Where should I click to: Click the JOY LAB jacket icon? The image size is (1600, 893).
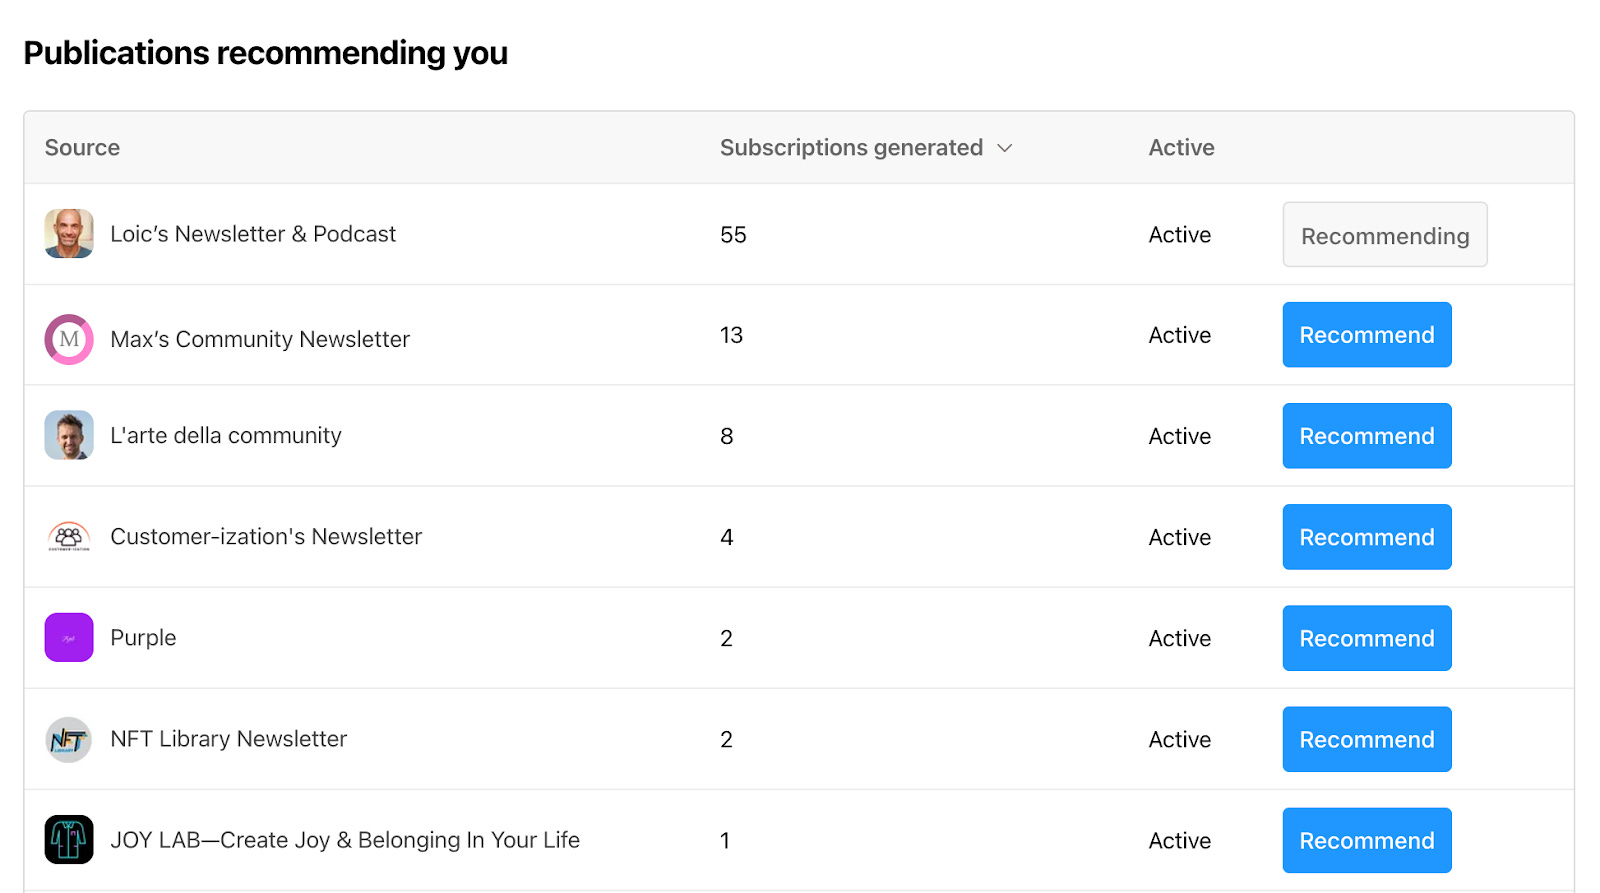(69, 840)
